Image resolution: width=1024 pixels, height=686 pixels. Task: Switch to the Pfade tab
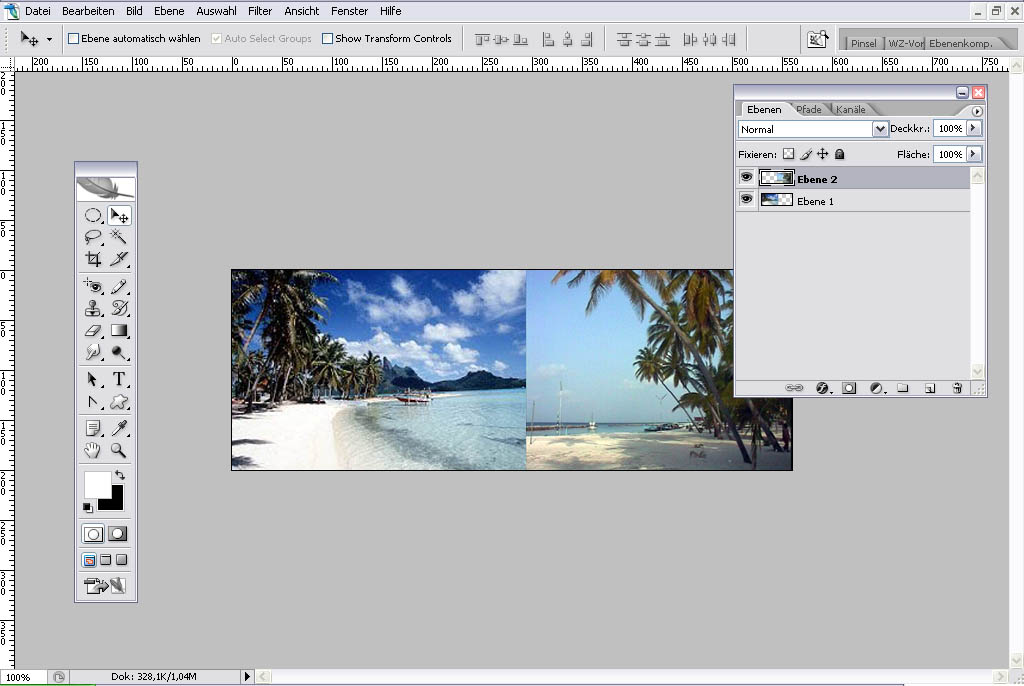click(808, 109)
